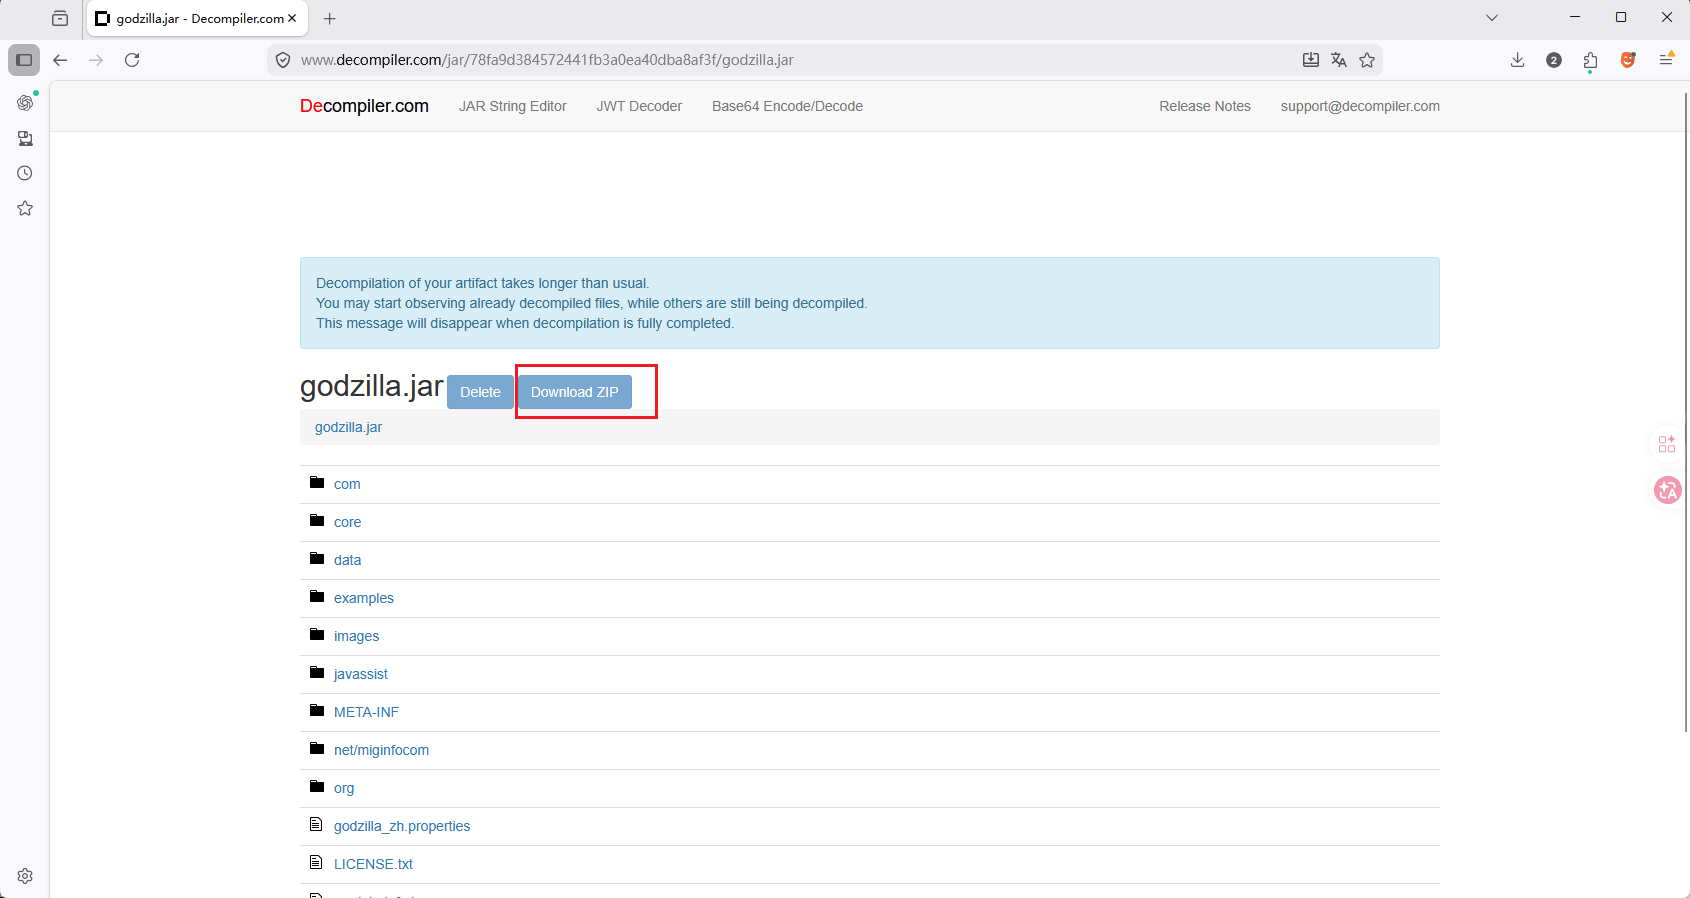The height and width of the screenshot is (898, 1690).
Task: Open the extensions puzzle icon
Action: point(1591,61)
